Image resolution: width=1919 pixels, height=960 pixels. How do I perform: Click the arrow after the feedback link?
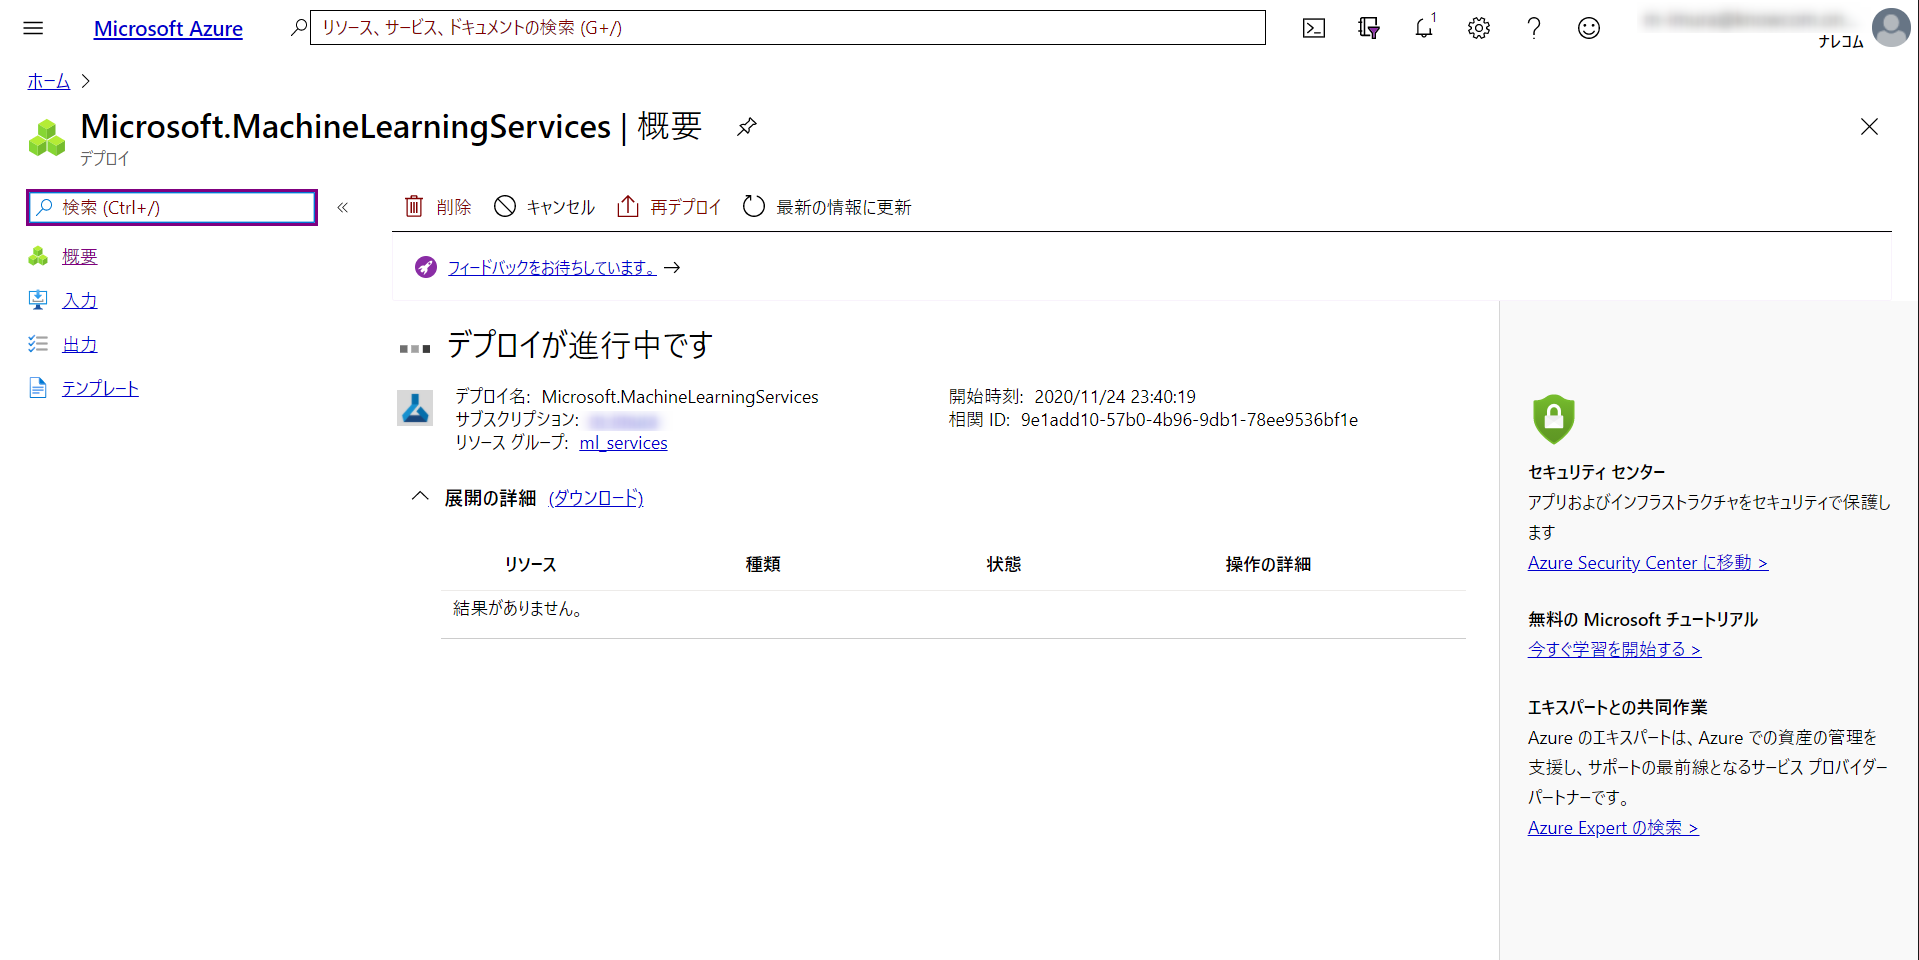pyautogui.click(x=672, y=268)
